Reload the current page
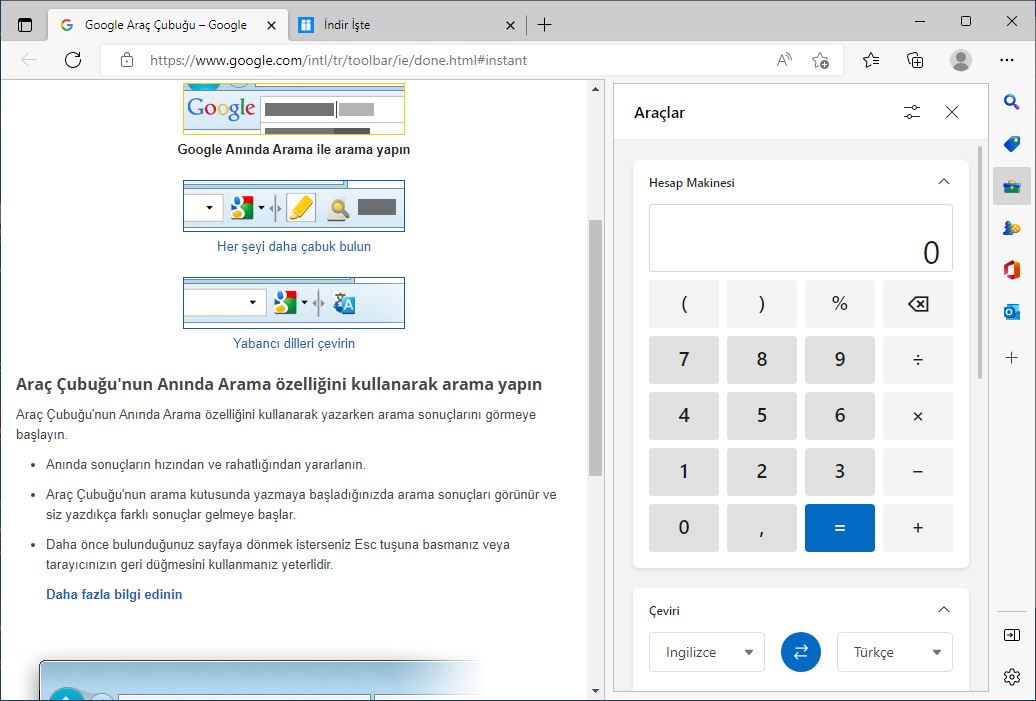The image size is (1036, 701). (73, 60)
